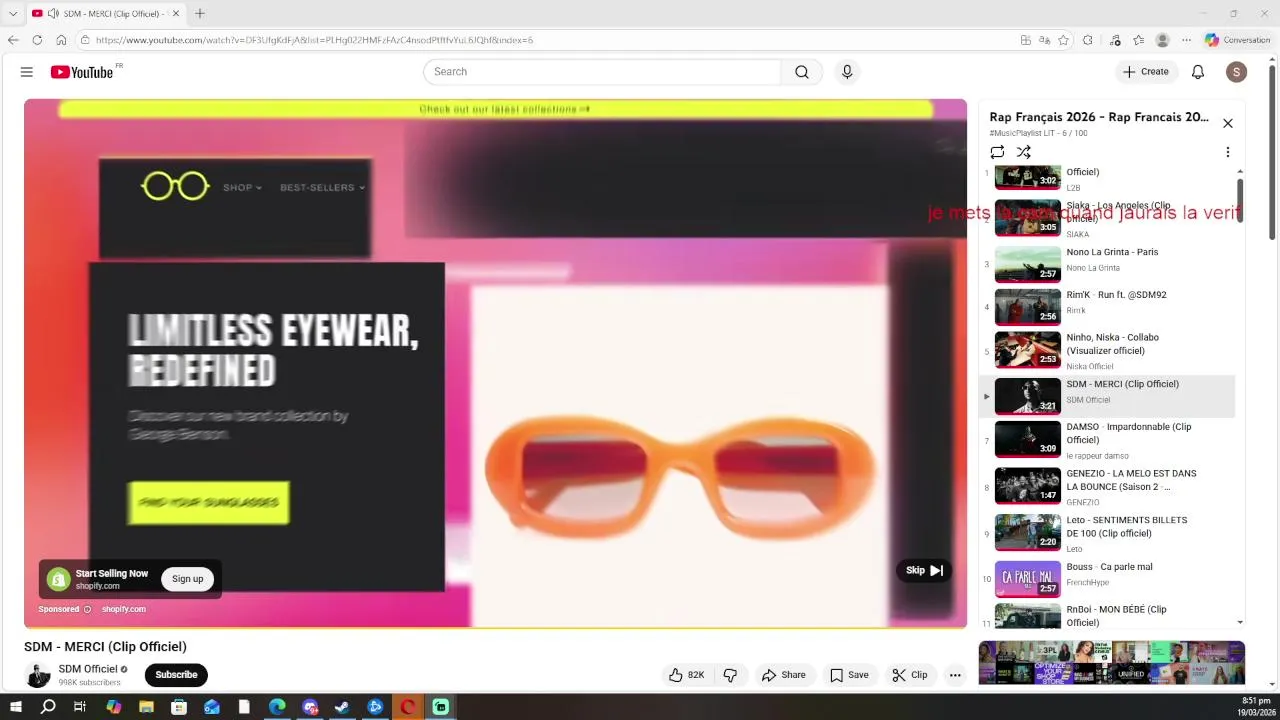Open Copilot Conversation pane

(x=1238, y=40)
